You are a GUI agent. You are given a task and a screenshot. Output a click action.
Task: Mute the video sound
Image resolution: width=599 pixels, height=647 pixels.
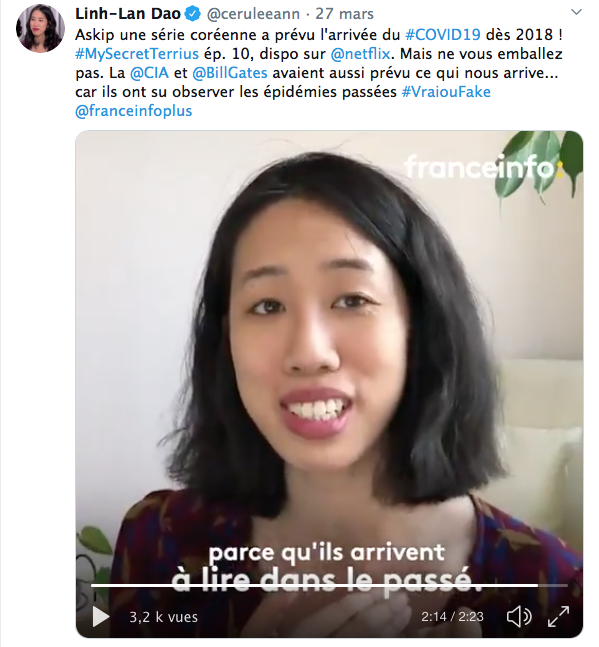coord(519,616)
